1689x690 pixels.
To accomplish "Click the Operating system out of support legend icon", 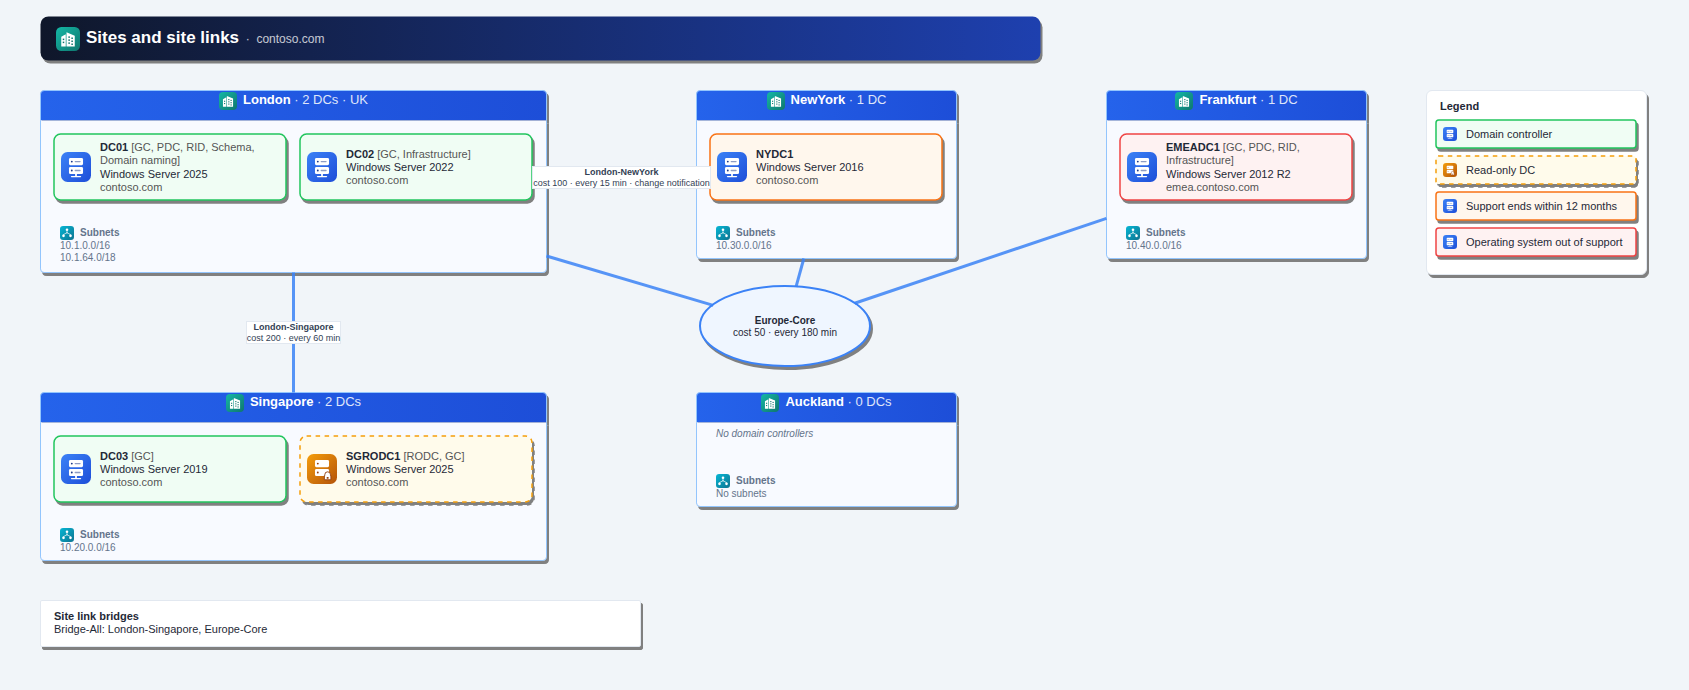I will (x=1450, y=242).
